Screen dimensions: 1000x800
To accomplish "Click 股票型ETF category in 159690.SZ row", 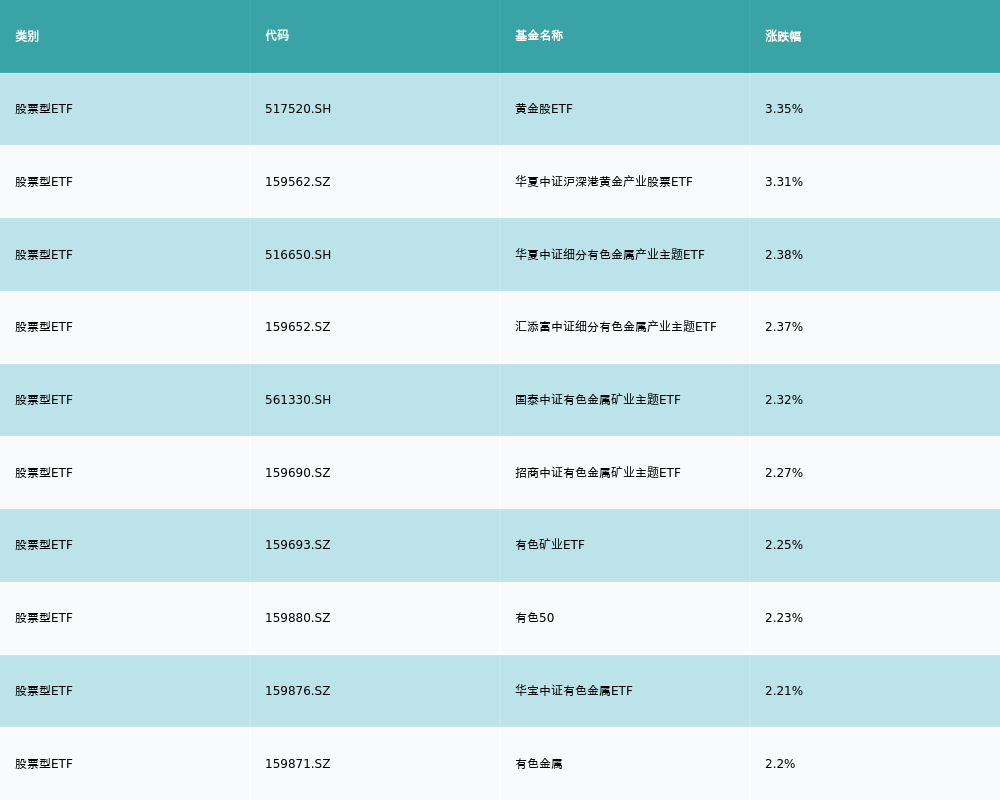I will [x=44, y=473].
